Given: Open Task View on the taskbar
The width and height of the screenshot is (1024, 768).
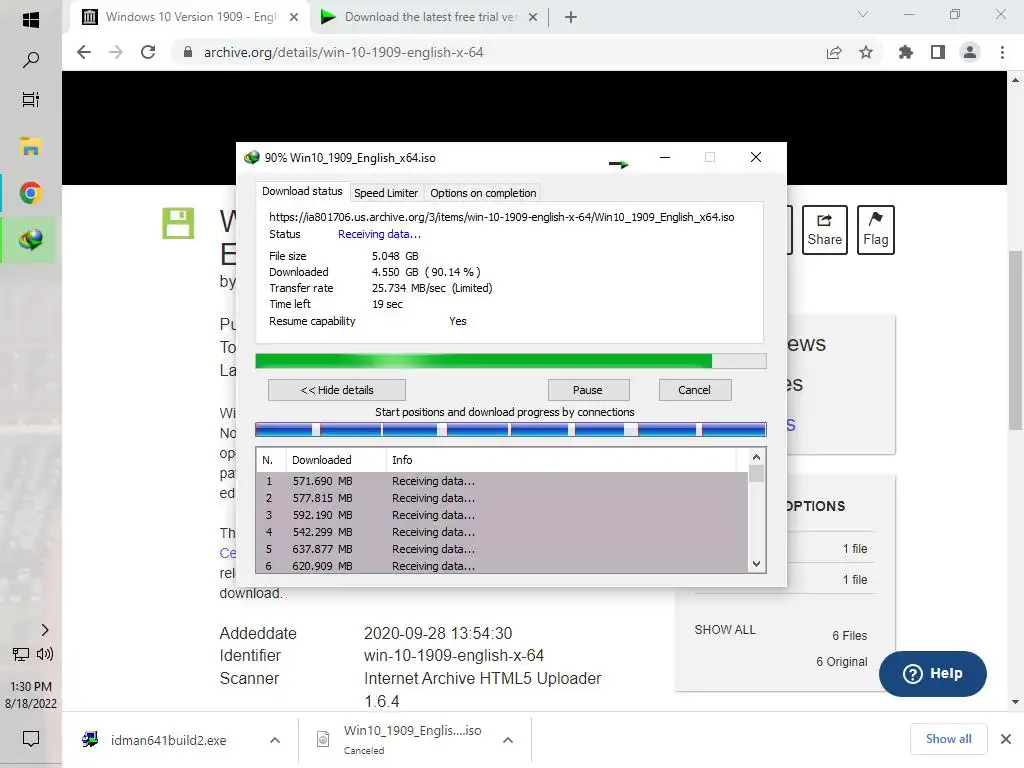Looking at the screenshot, I should coord(31,100).
